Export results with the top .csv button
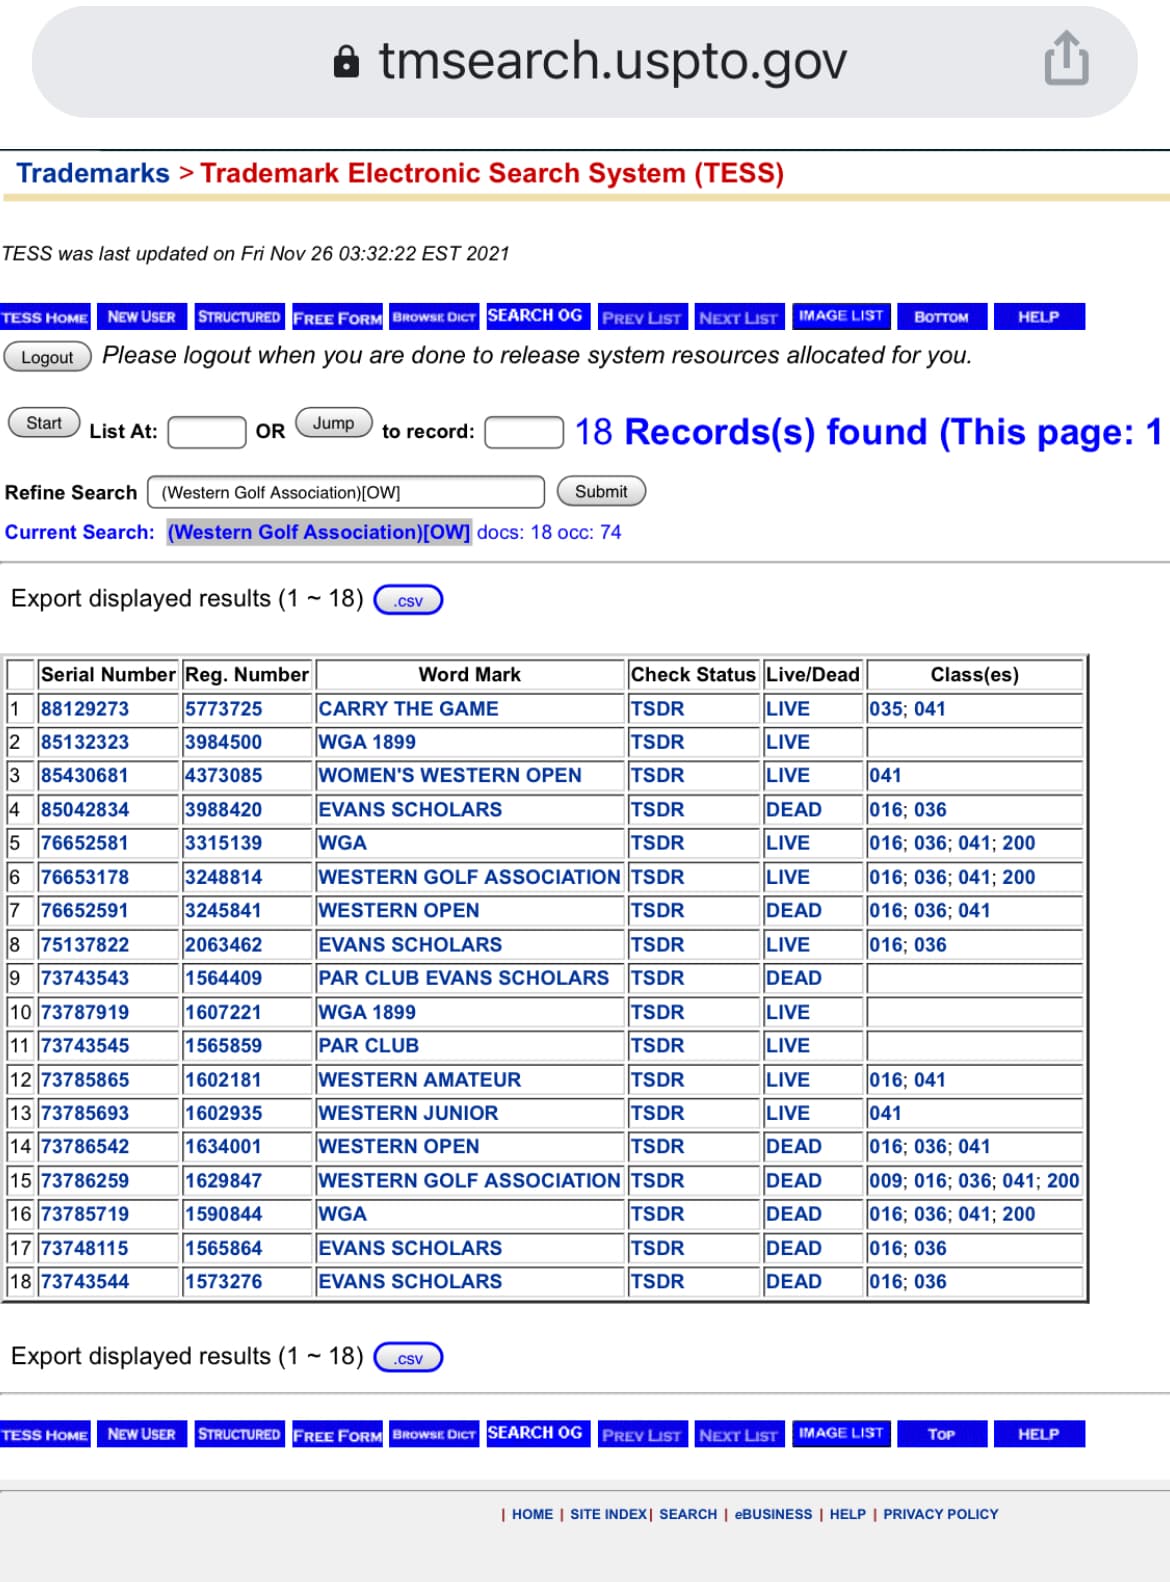Image resolution: width=1170 pixels, height=1582 pixels. click(x=408, y=600)
